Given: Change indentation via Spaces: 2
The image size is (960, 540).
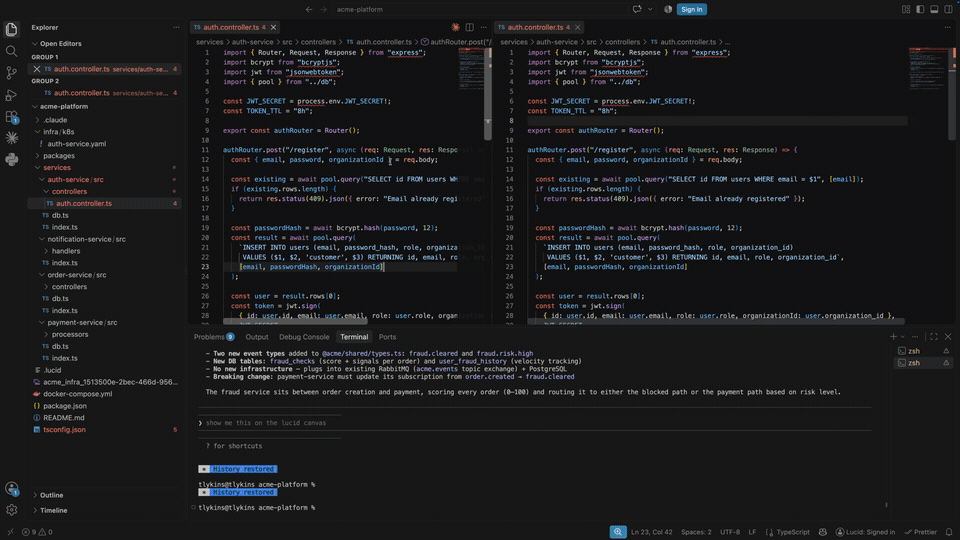Looking at the screenshot, I should [696, 532].
